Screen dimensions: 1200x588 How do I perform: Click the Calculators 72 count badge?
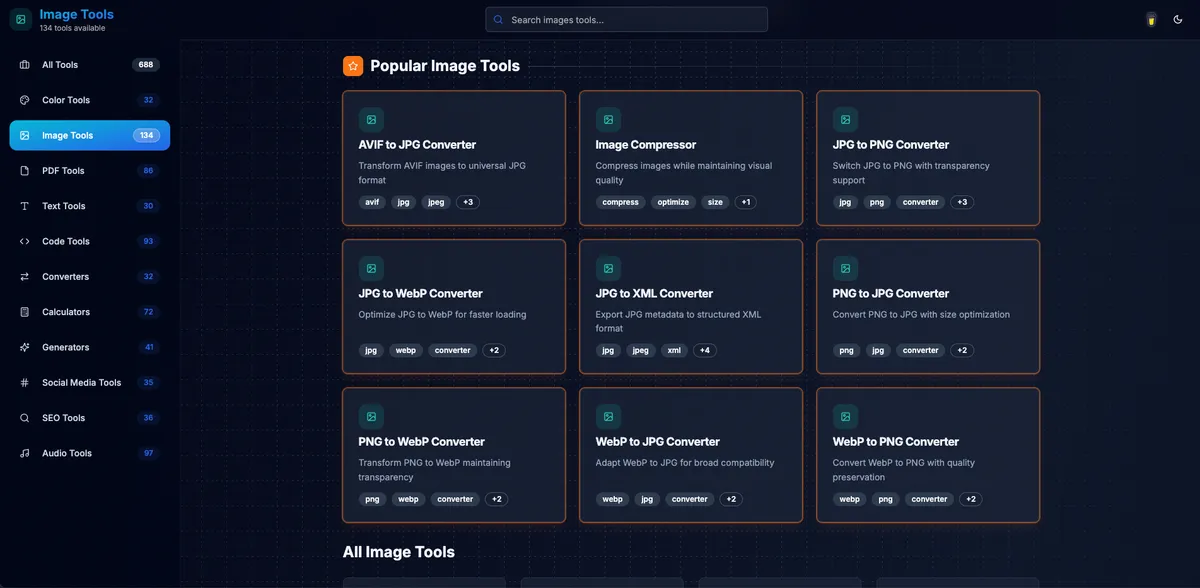point(149,312)
